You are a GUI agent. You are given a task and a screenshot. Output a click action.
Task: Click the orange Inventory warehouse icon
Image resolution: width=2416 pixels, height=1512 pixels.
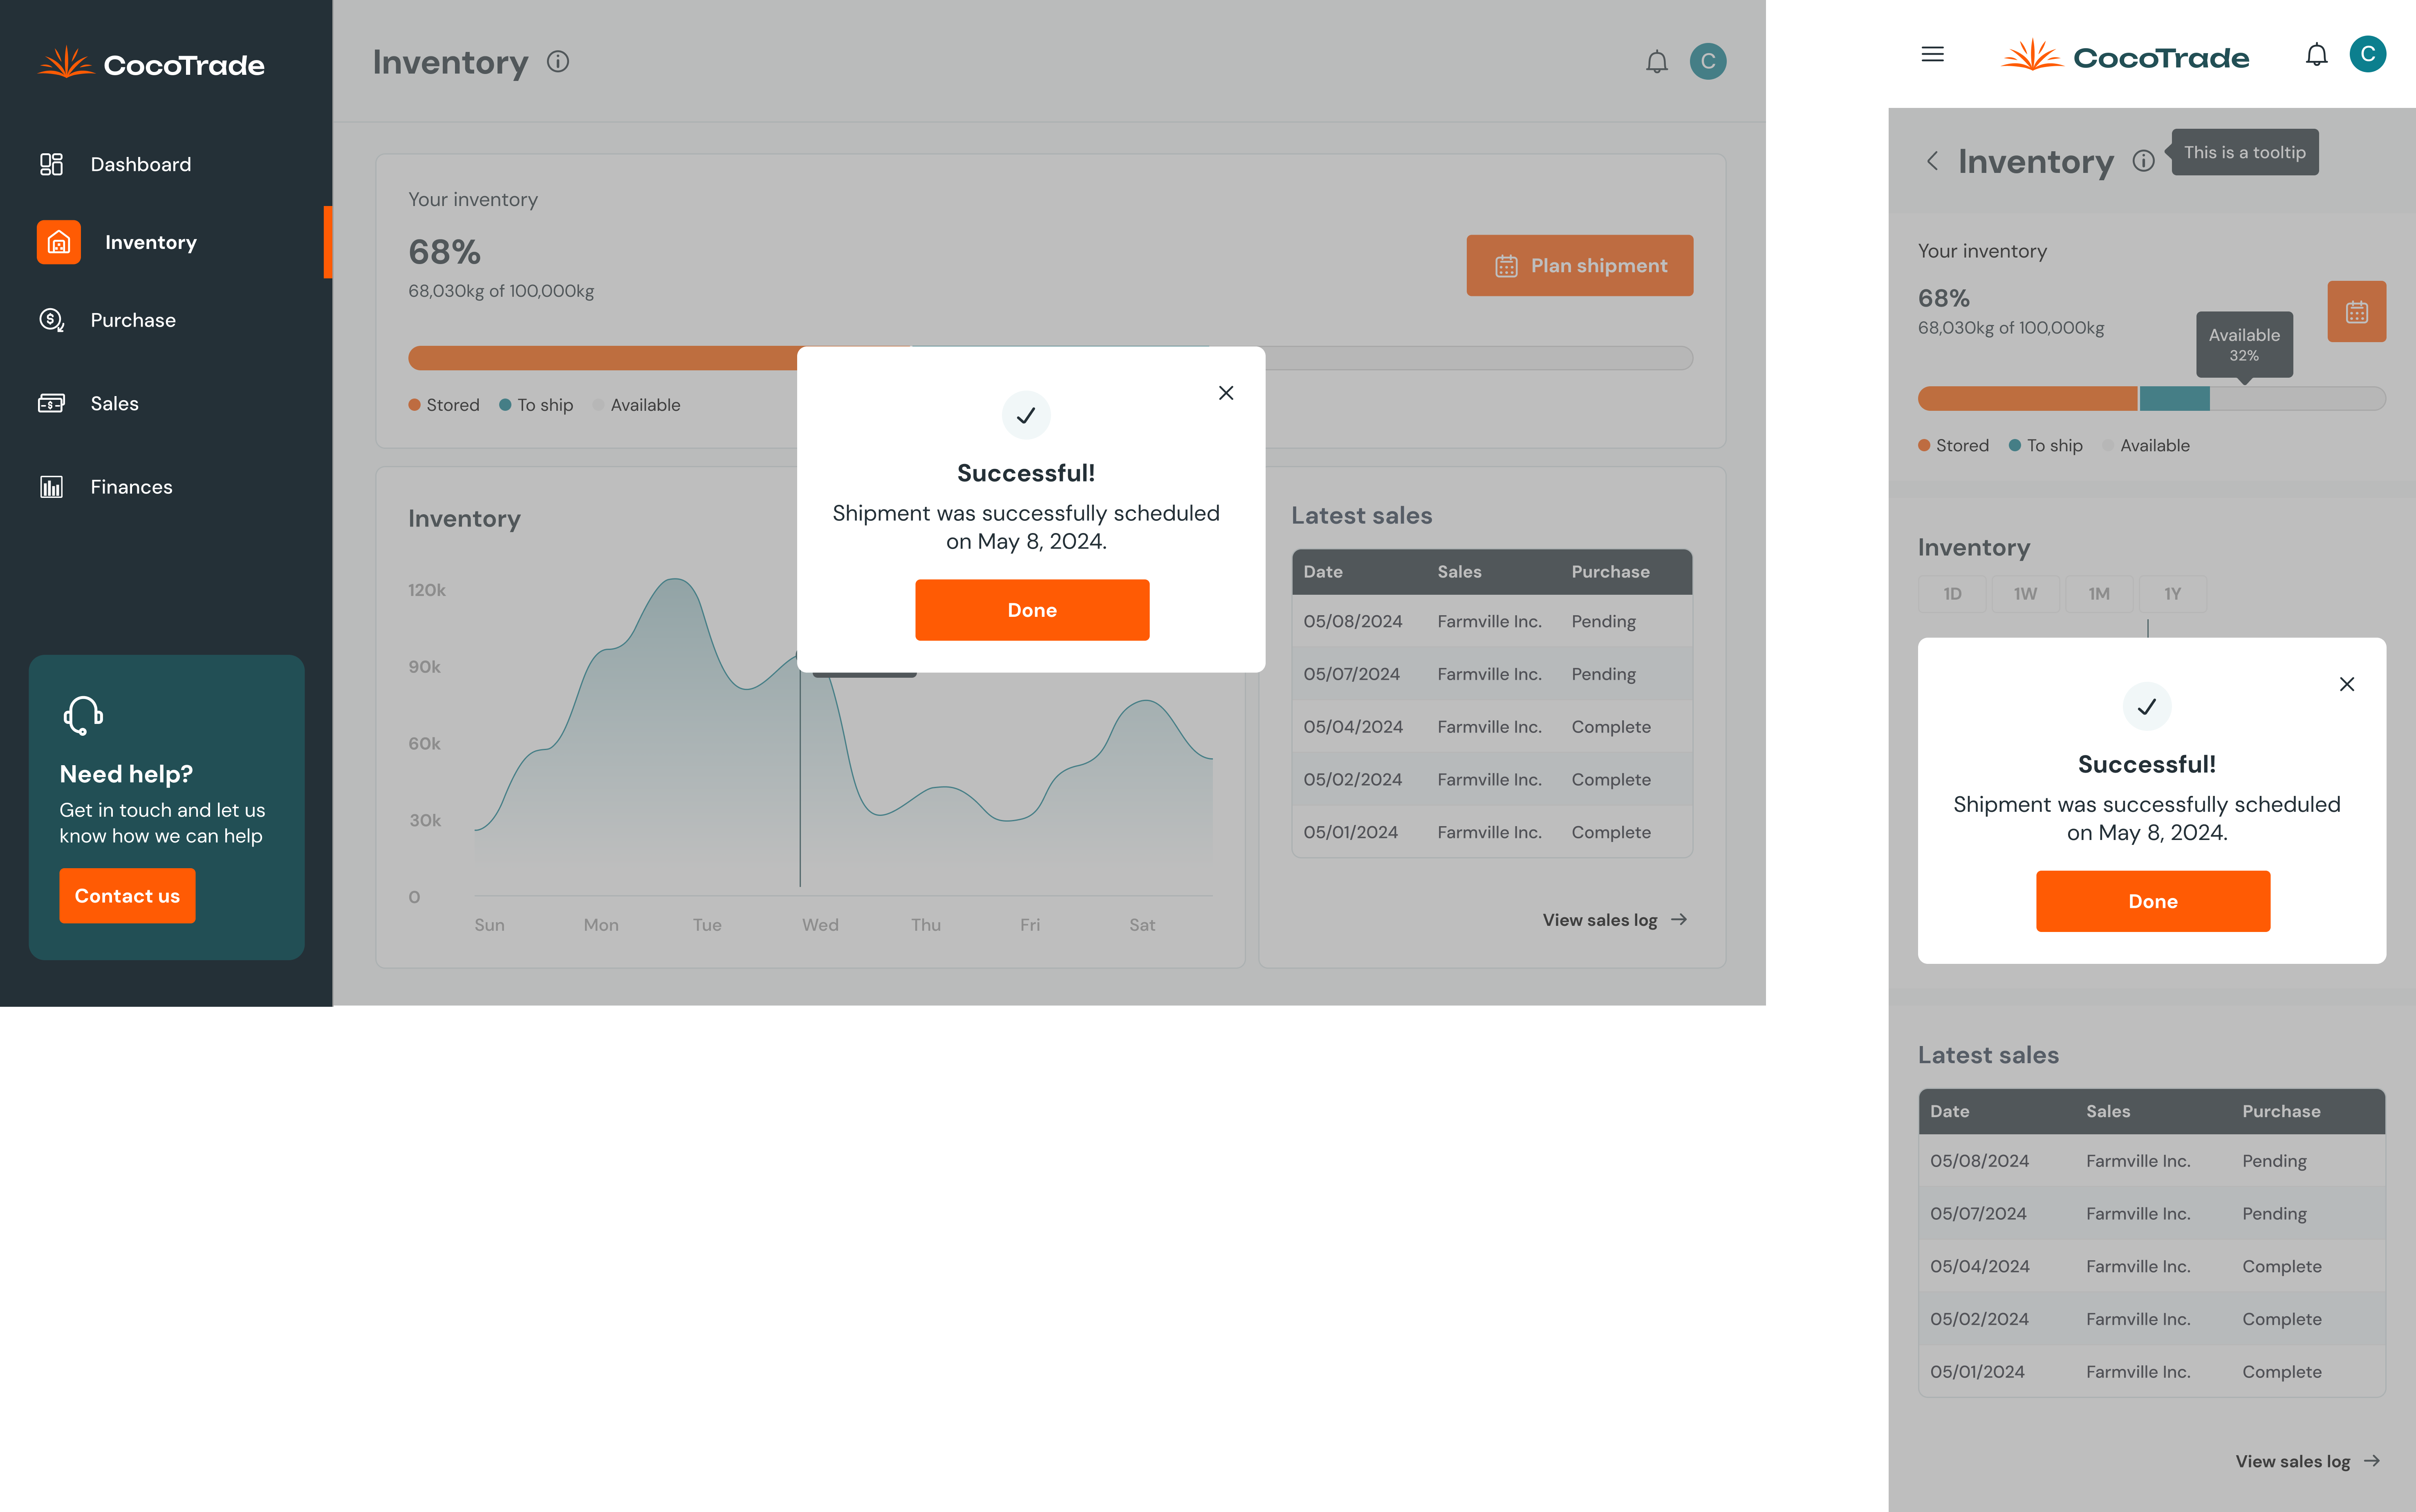[x=59, y=242]
